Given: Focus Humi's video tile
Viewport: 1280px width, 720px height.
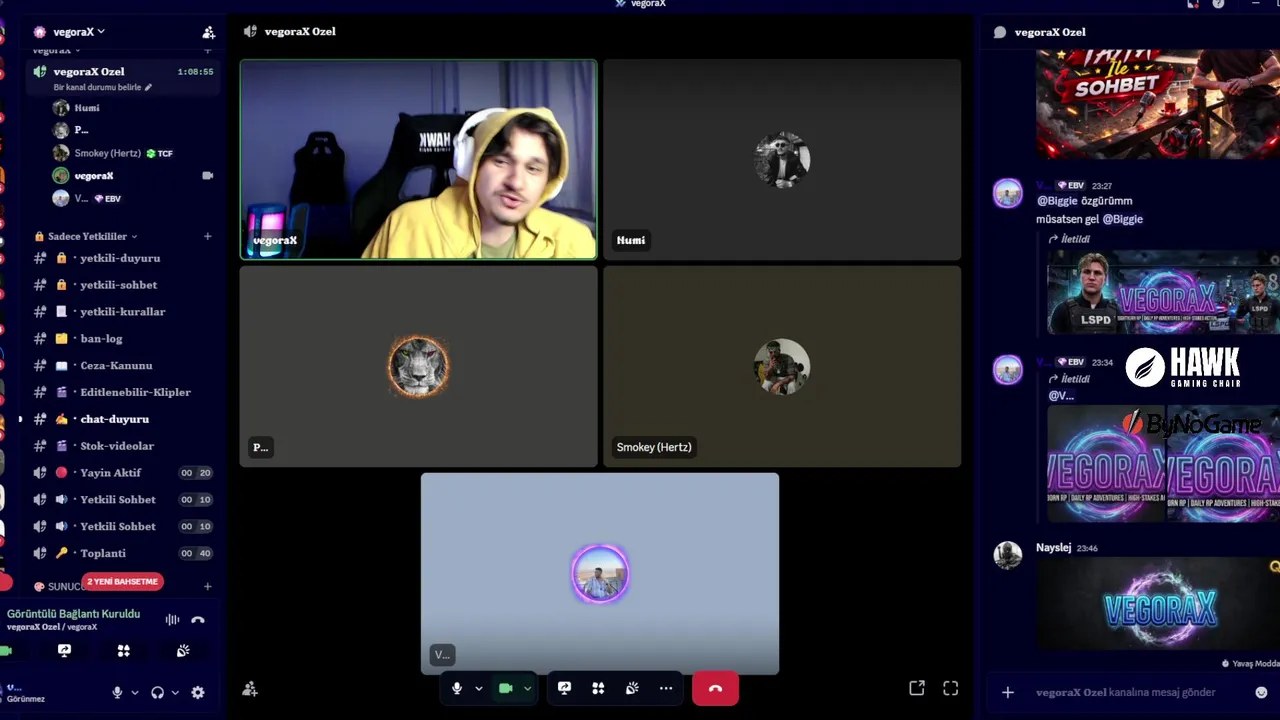Looking at the screenshot, I should coord(782,160).
